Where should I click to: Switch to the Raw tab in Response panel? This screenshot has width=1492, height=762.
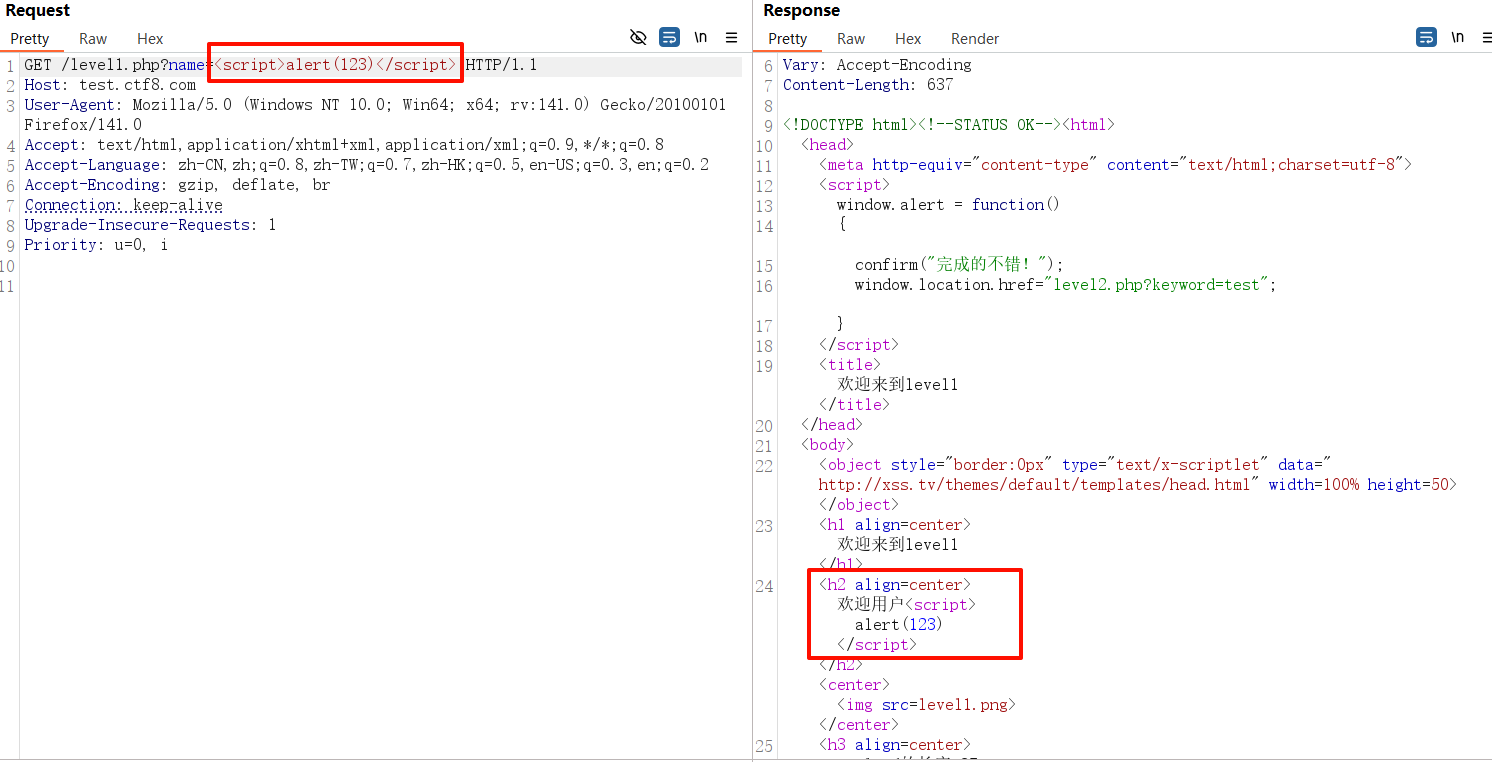pos(851,39)
